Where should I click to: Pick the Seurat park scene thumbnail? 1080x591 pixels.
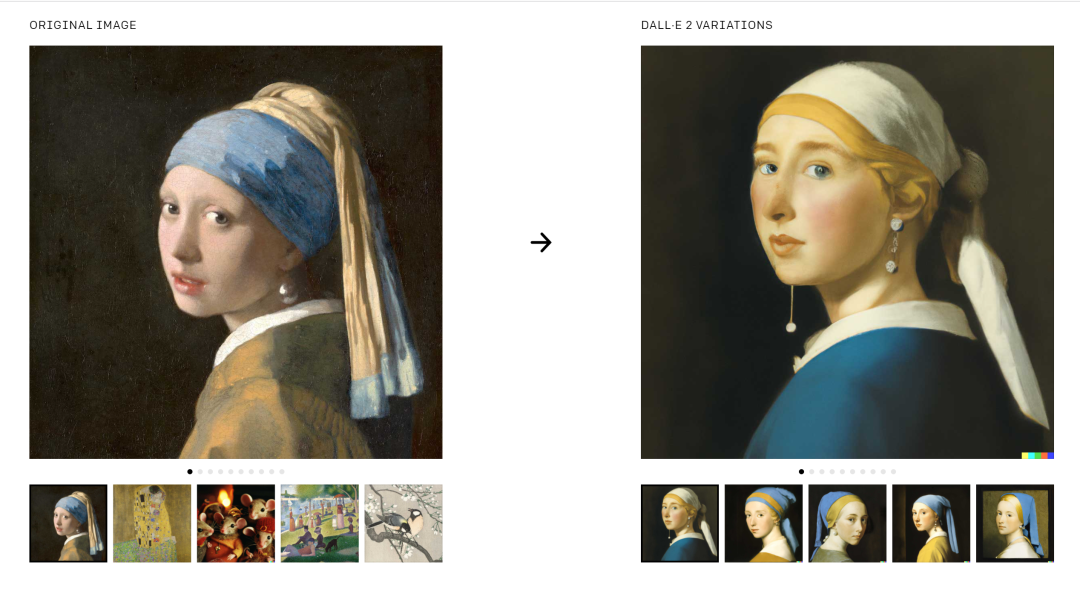(320, 523)
